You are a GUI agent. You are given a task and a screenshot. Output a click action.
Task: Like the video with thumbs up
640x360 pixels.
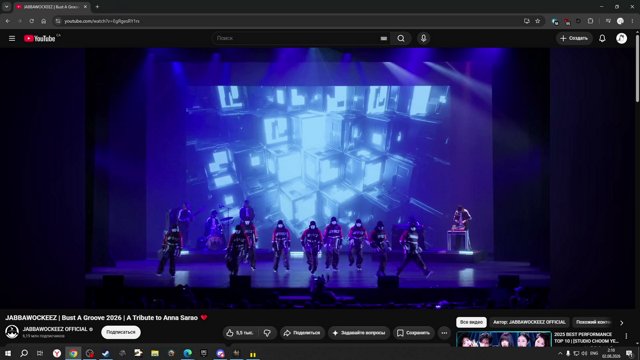(x=240, y=333)
